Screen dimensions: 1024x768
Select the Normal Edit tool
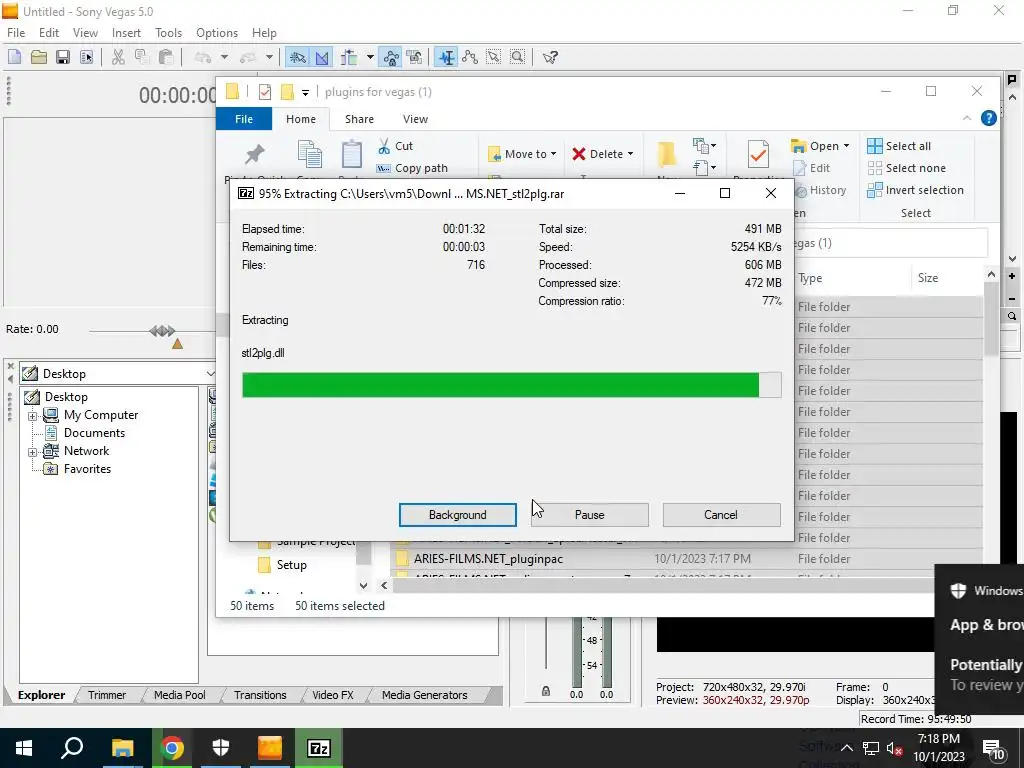coord(446,57)
